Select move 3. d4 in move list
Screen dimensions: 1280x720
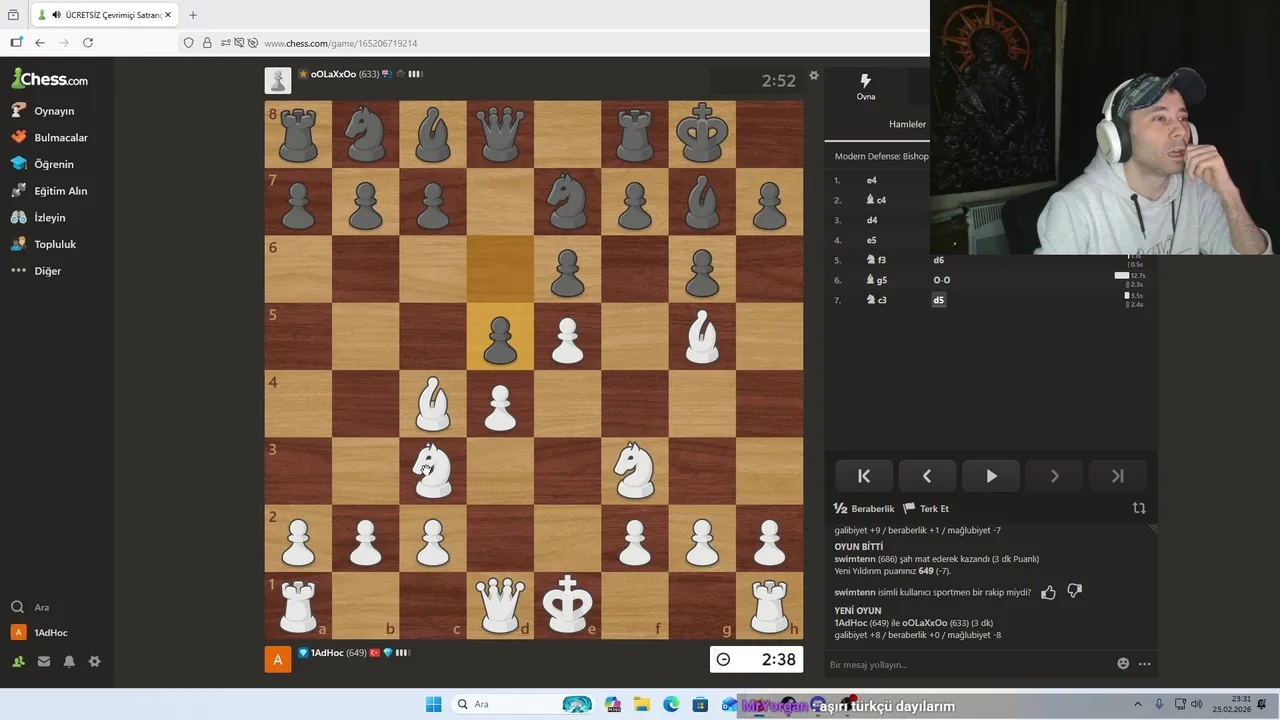pos(872,220)
